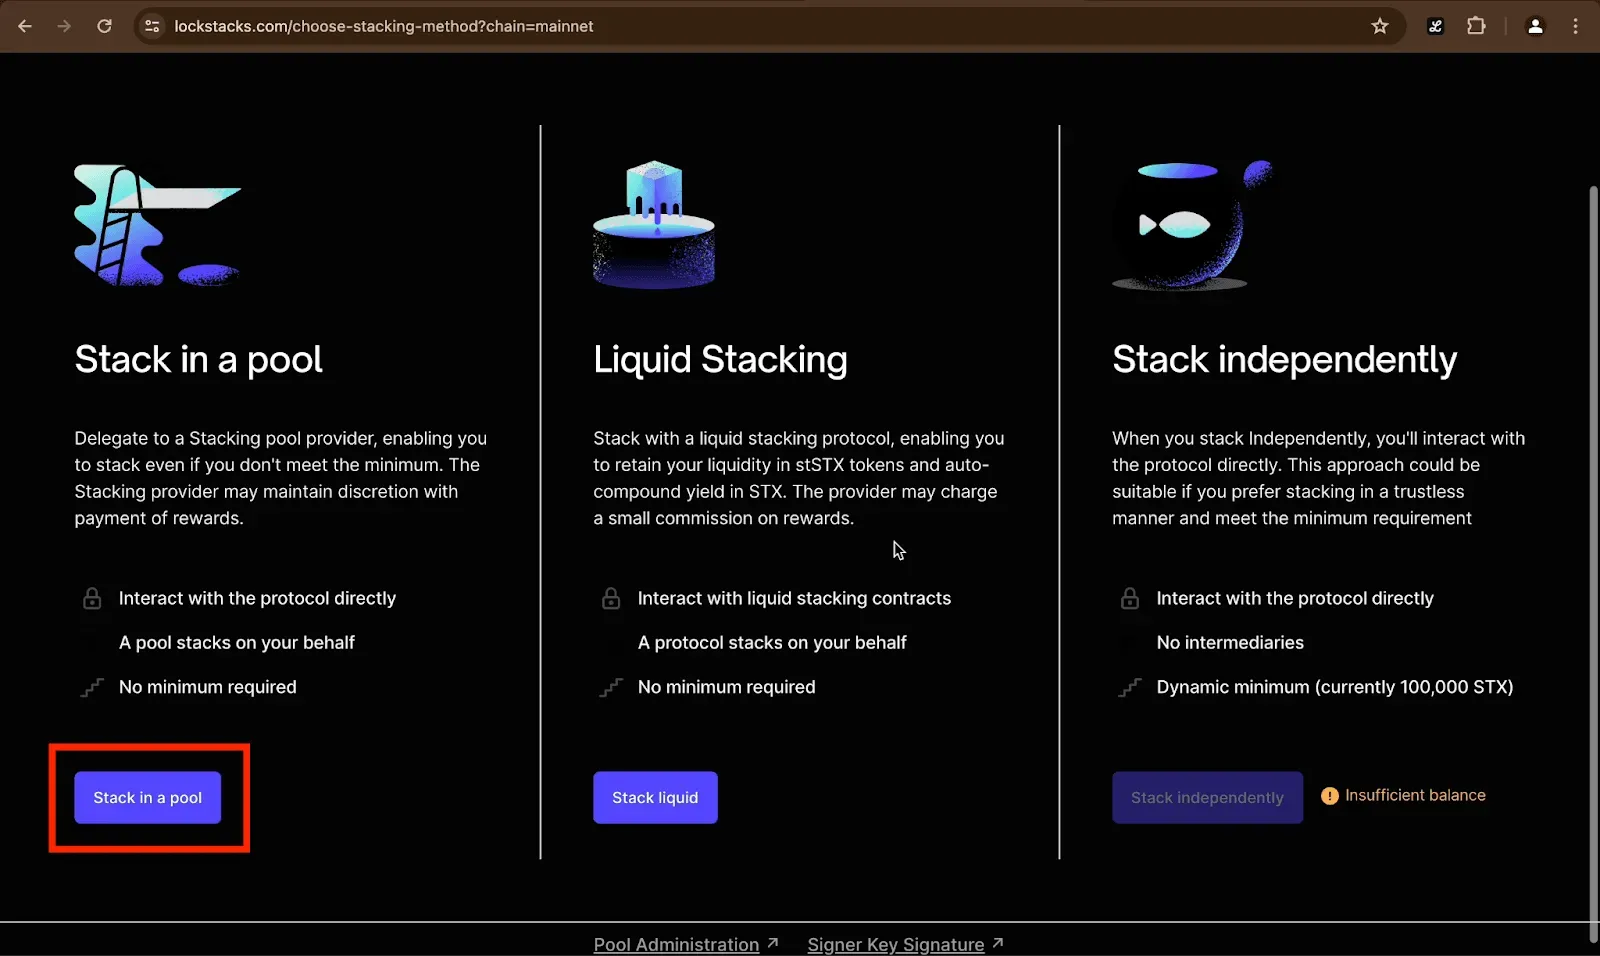Click the lock icon beside 'Interact with liquid stacking contracts'
This screenshot has width=1600, height=956.
pyautogui.click(x=611, y=598)
